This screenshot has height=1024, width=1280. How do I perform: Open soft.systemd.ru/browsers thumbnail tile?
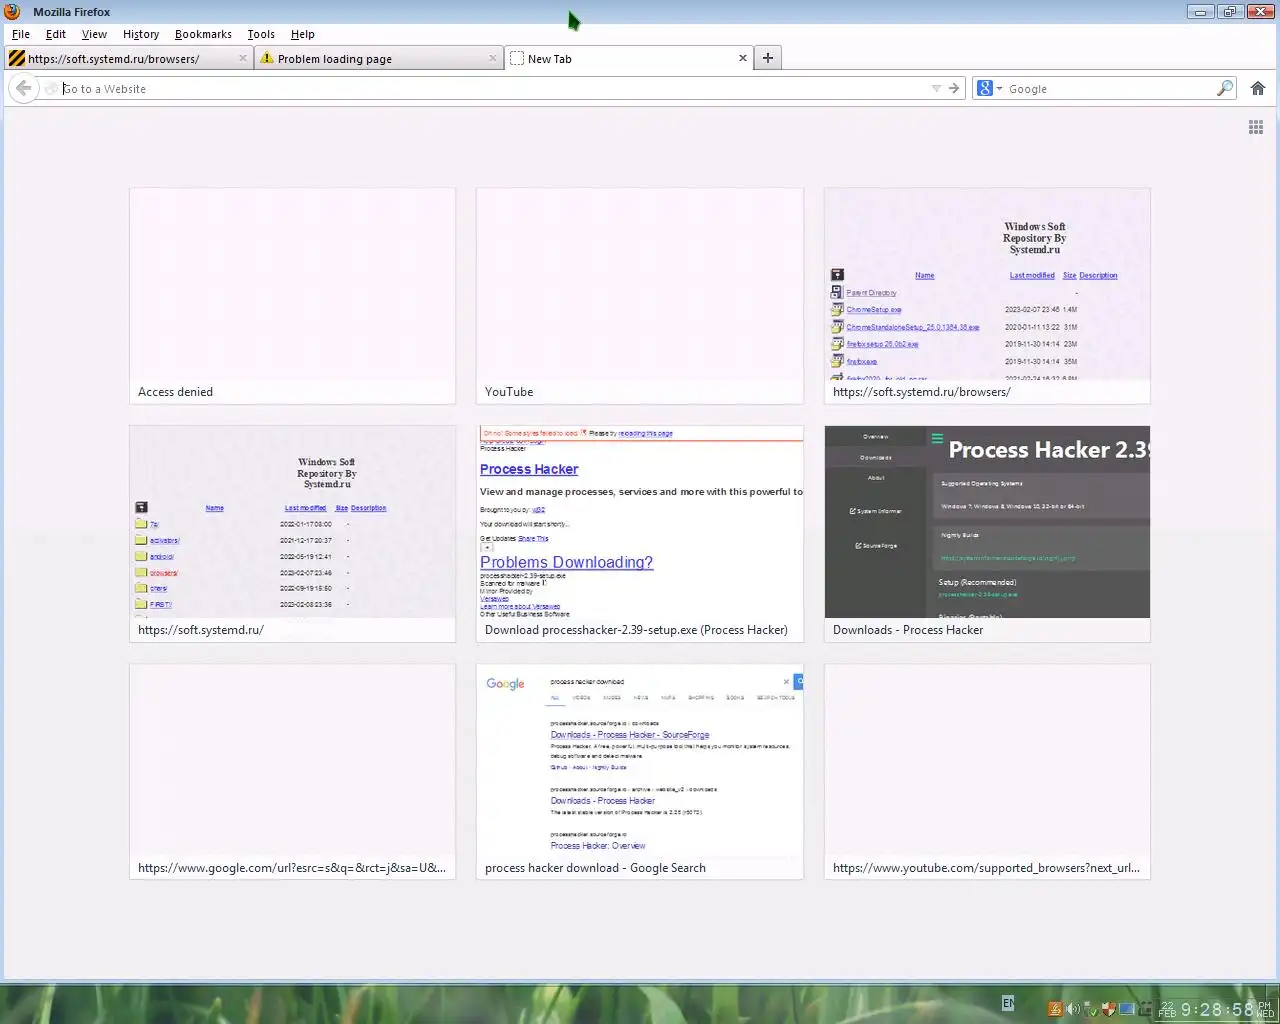pyautogui.click(x=987, y=296)
